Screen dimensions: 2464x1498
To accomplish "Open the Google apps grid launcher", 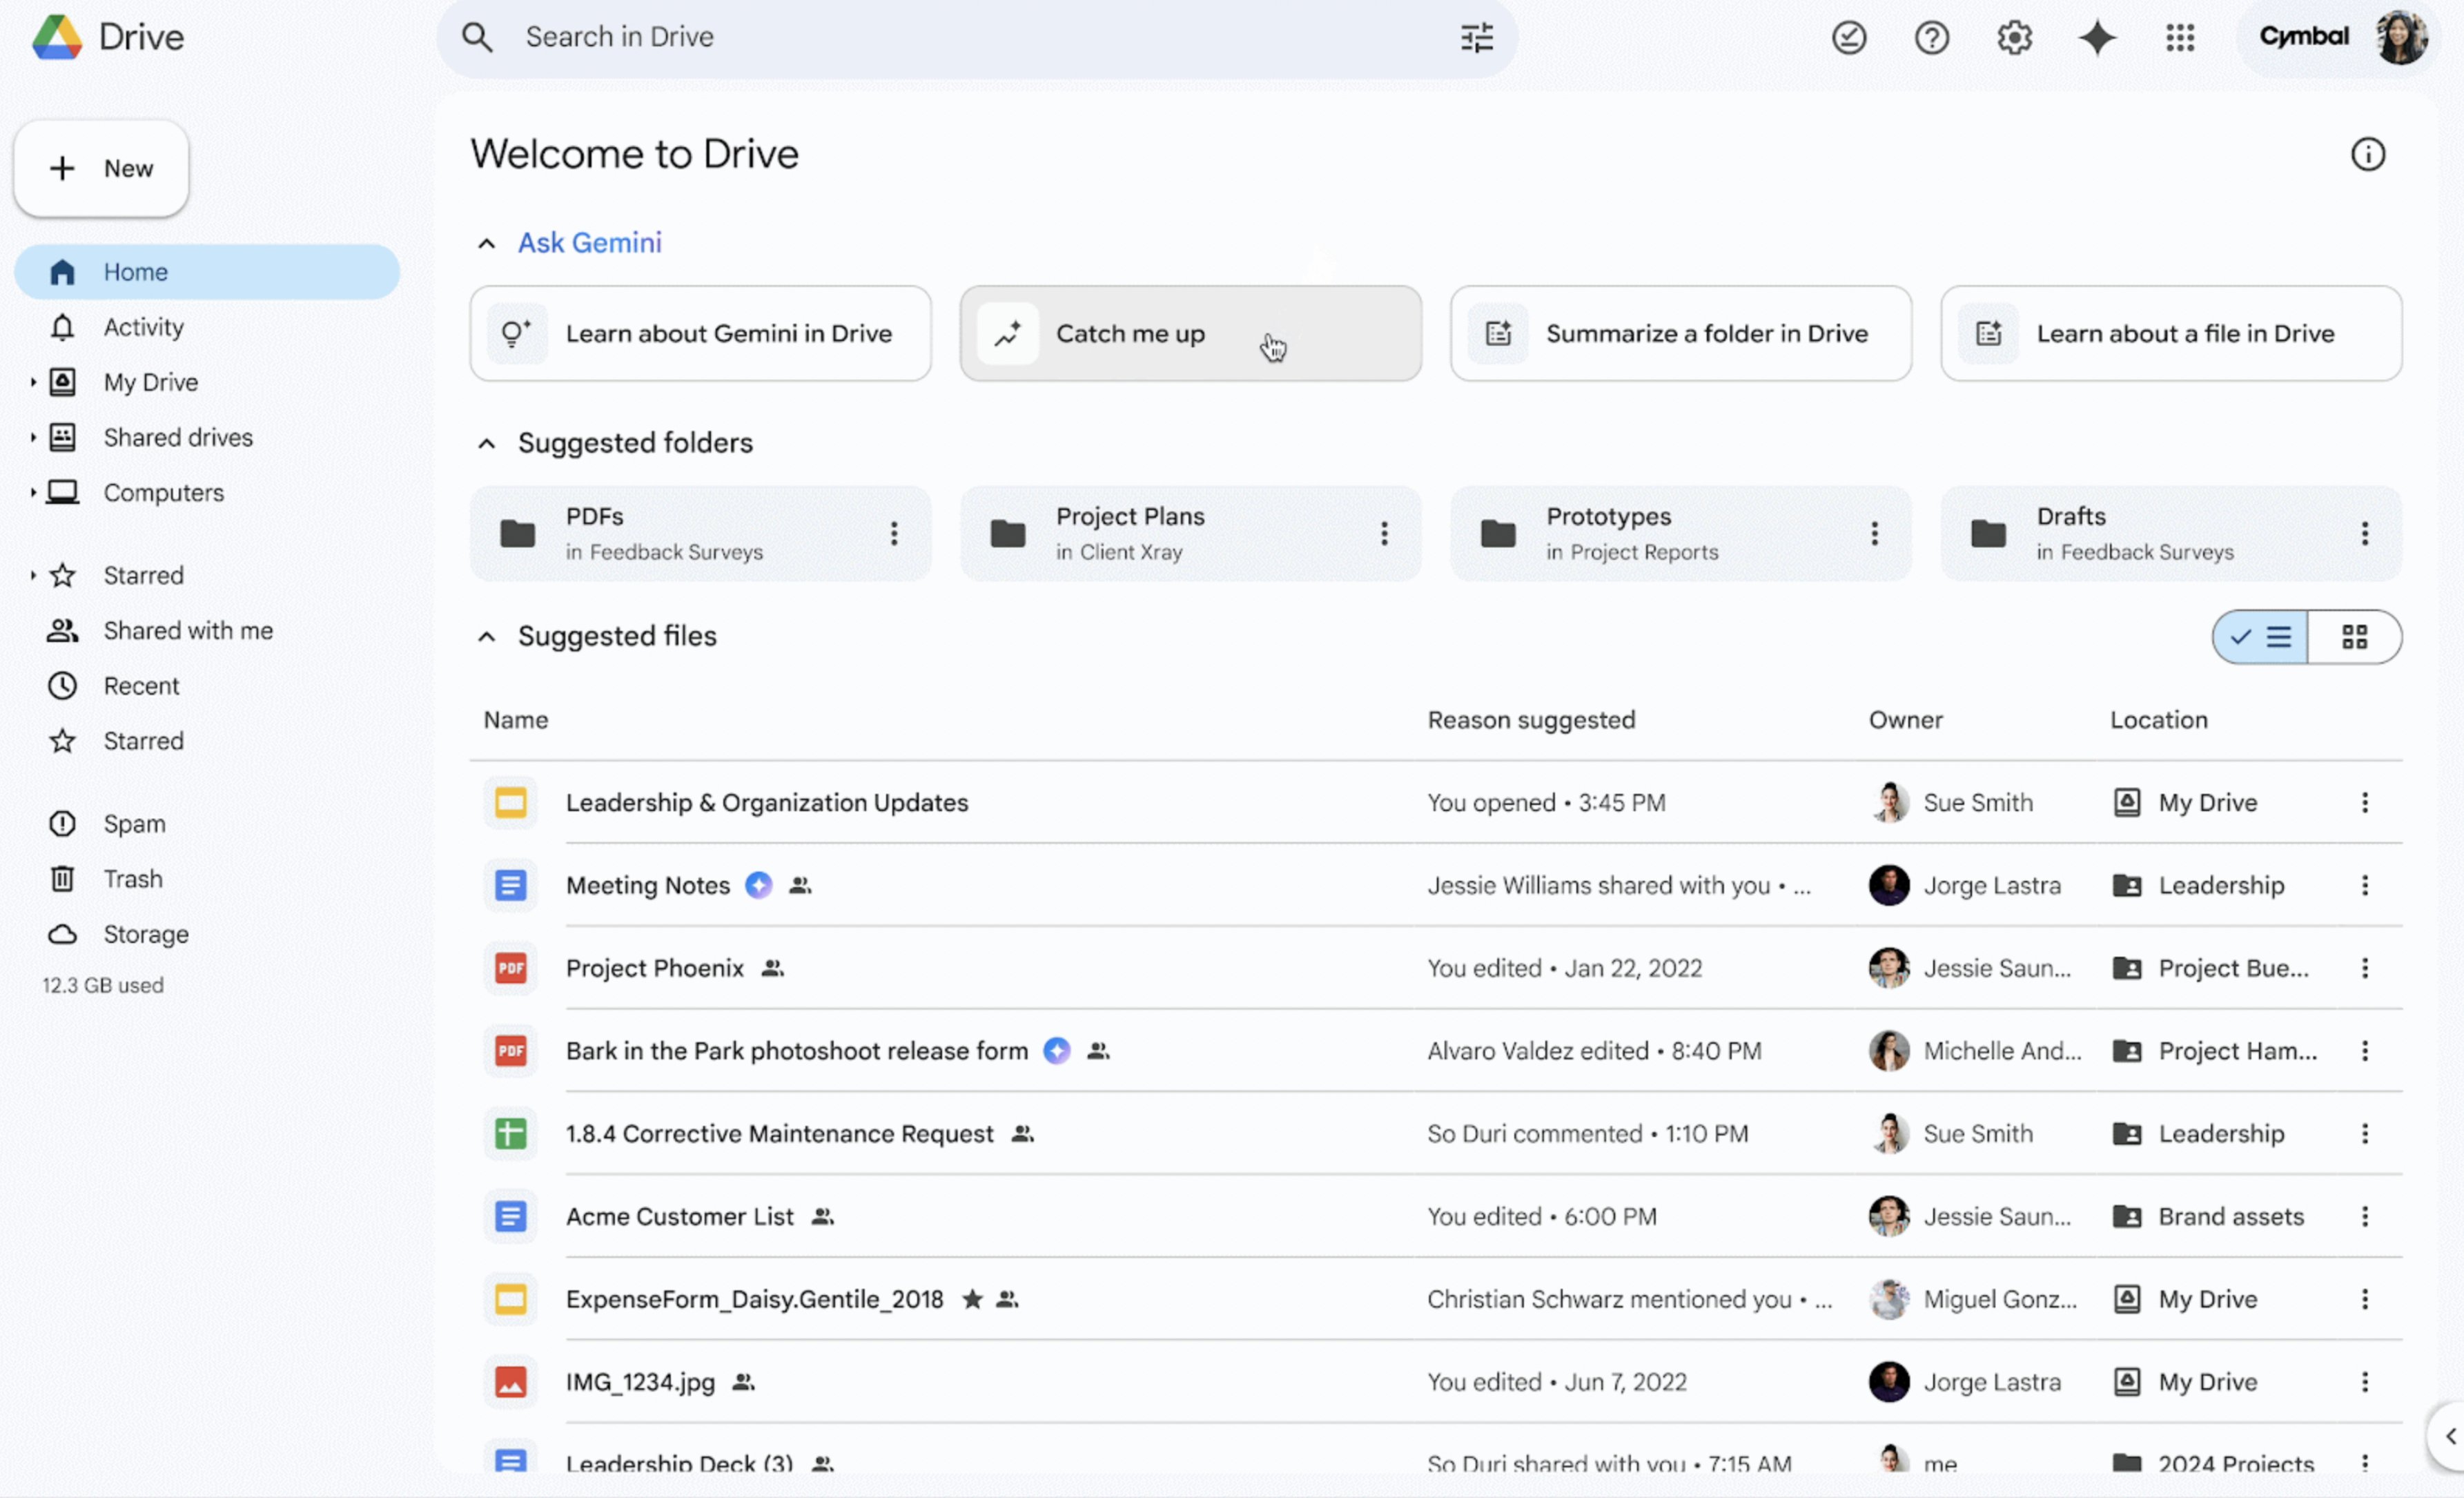I will pyautogui.click(x=2180, y=38).
